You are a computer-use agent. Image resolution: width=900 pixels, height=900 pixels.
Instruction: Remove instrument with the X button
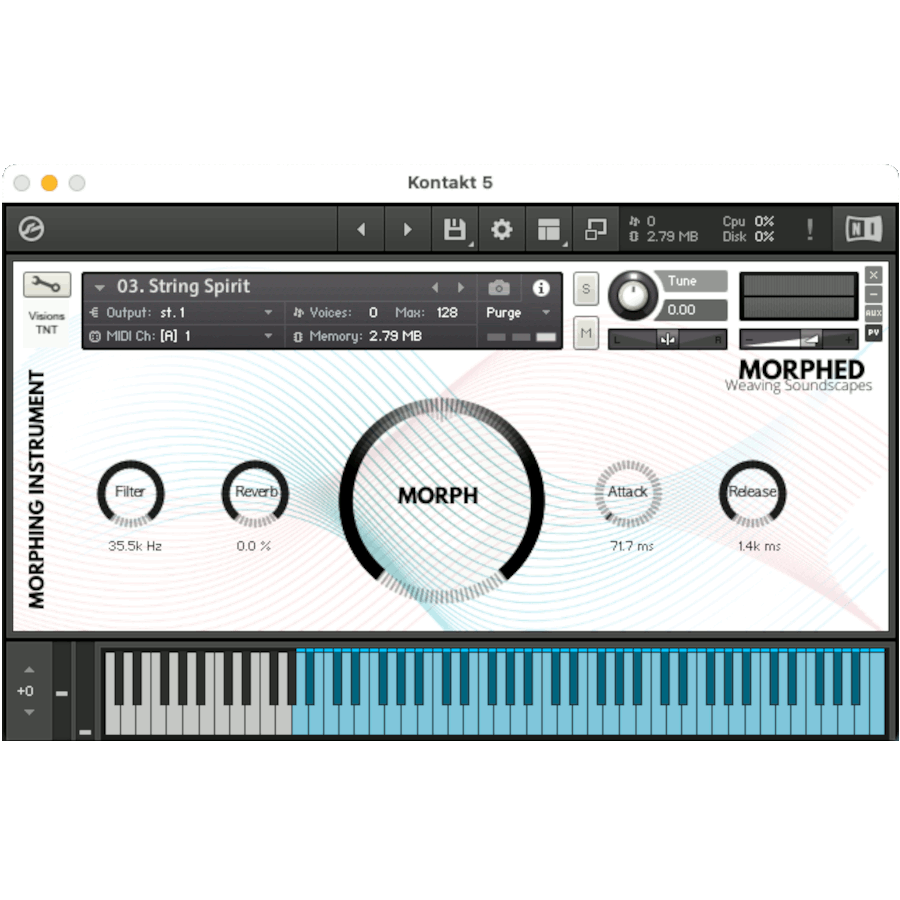click(874, 275)
